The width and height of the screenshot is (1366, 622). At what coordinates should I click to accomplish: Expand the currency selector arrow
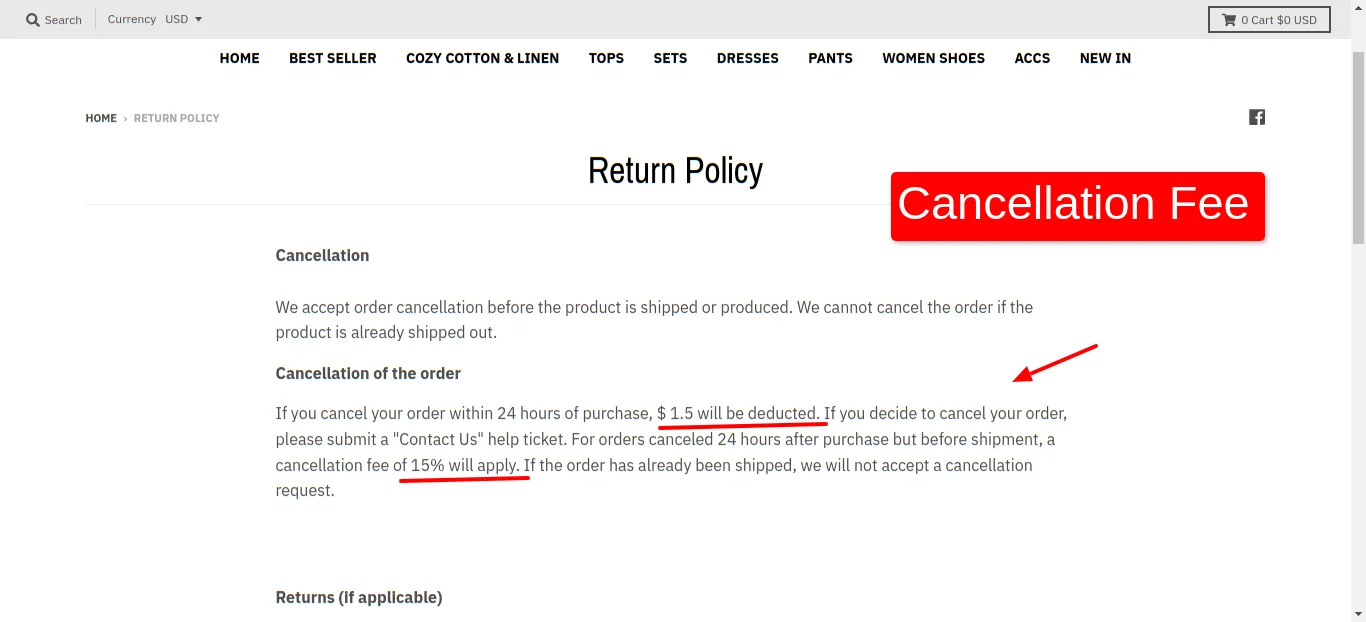(x=198, y=19)
